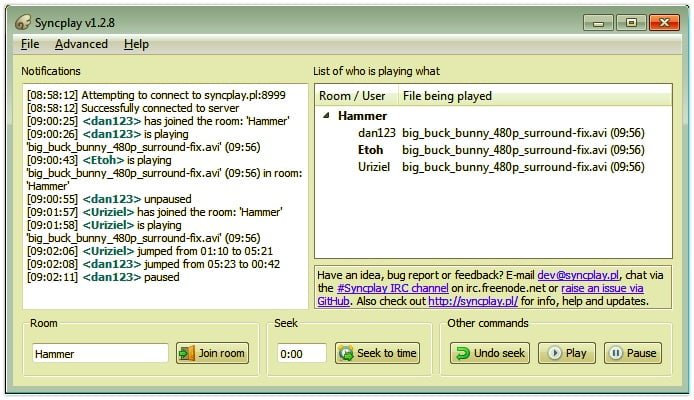694x400 pixels.
Task: Click the Room / User column header
Action: [356, 96]
